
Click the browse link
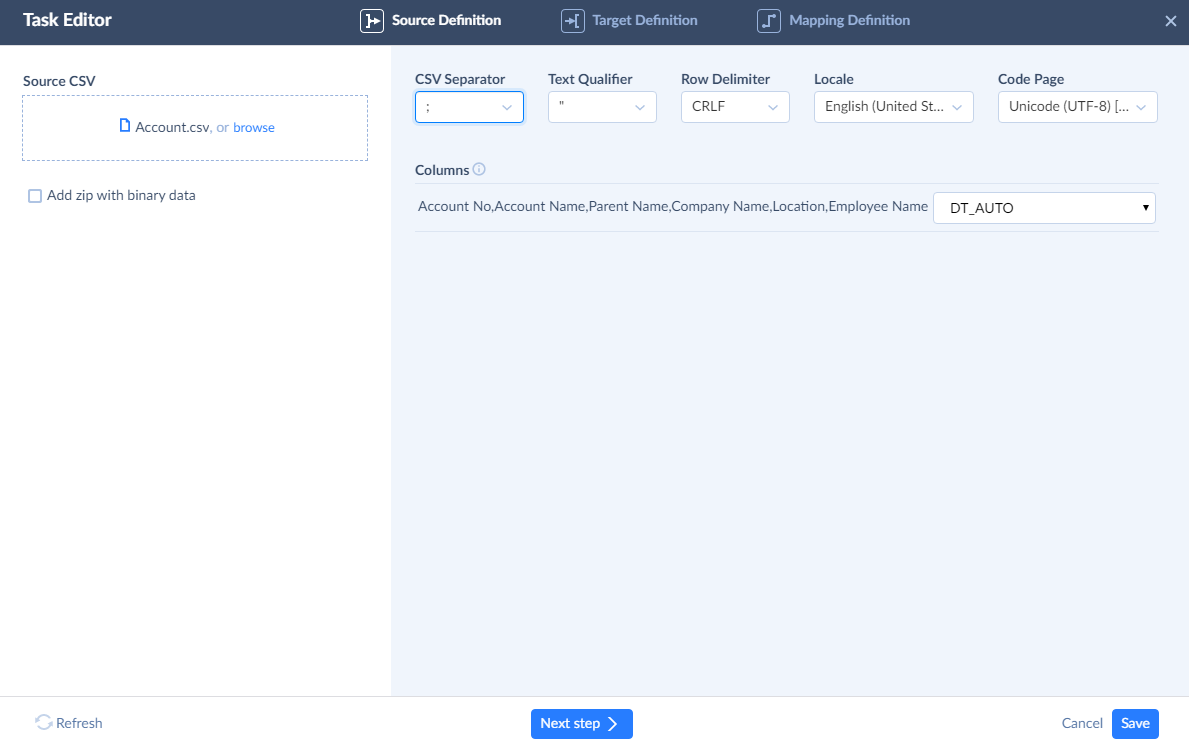pyautogui.click(x=254, y=127)
